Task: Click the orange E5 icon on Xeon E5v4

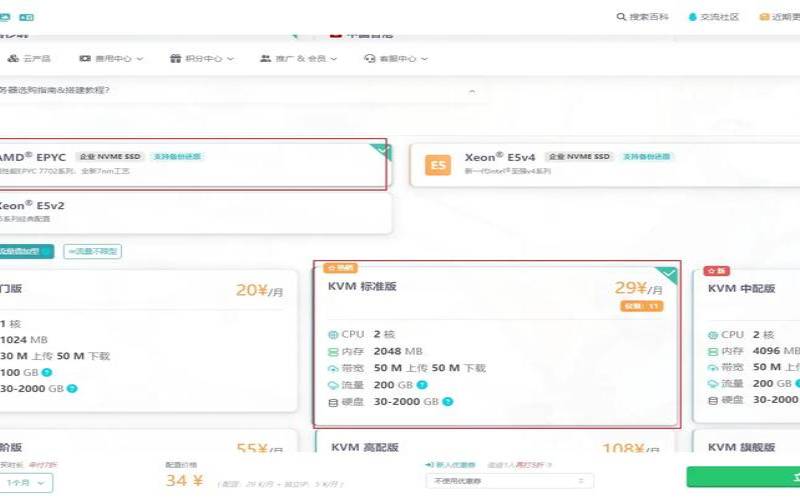Action: [x=438, y=165]
